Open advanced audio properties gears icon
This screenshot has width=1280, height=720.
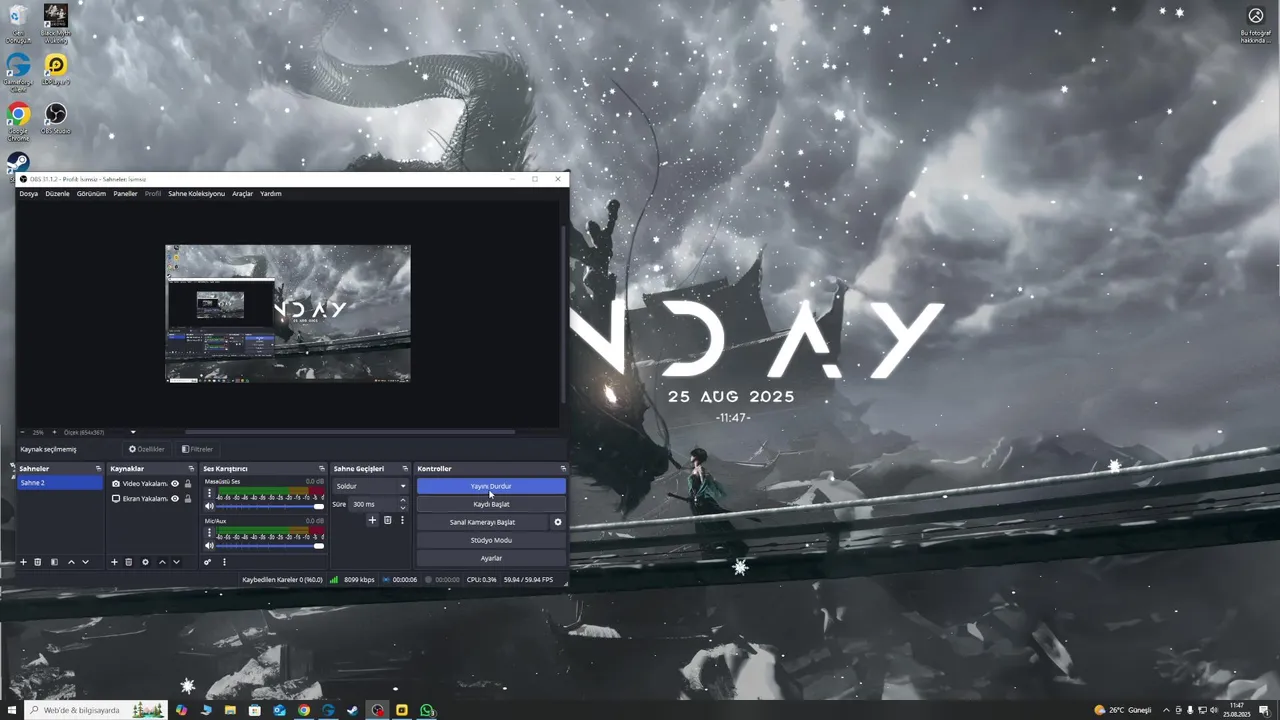pyautogui.click(x=208, y=562)
